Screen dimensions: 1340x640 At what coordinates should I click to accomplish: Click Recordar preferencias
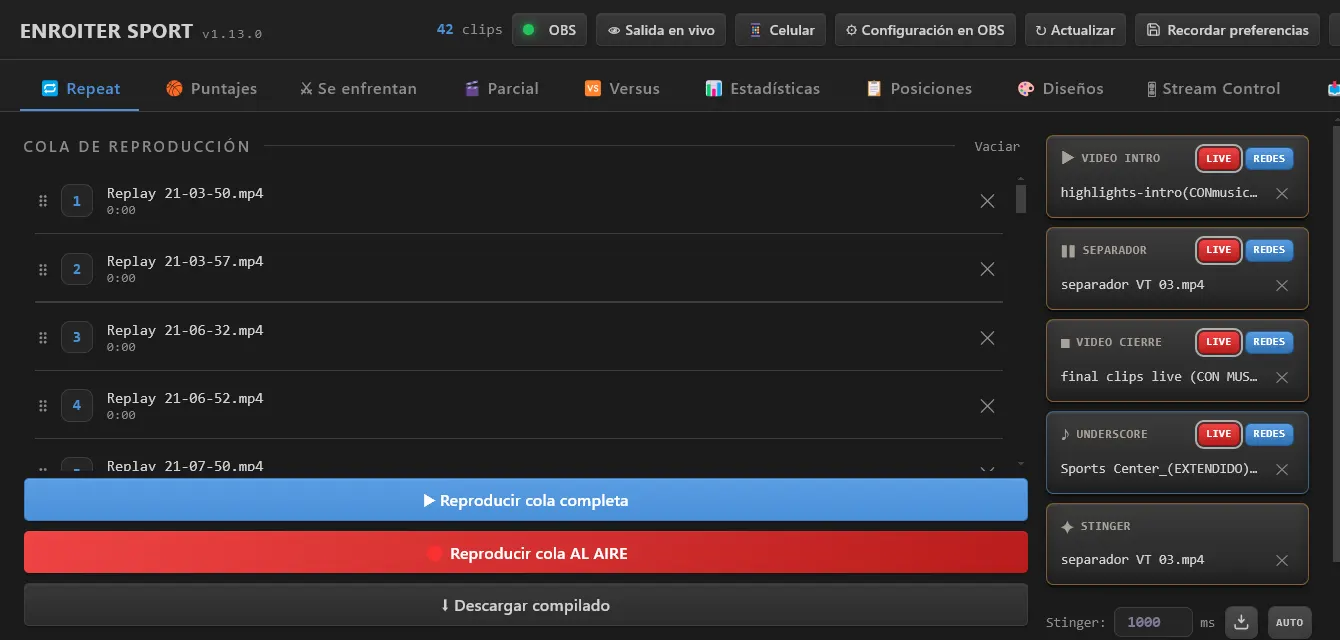[1228, 30]
